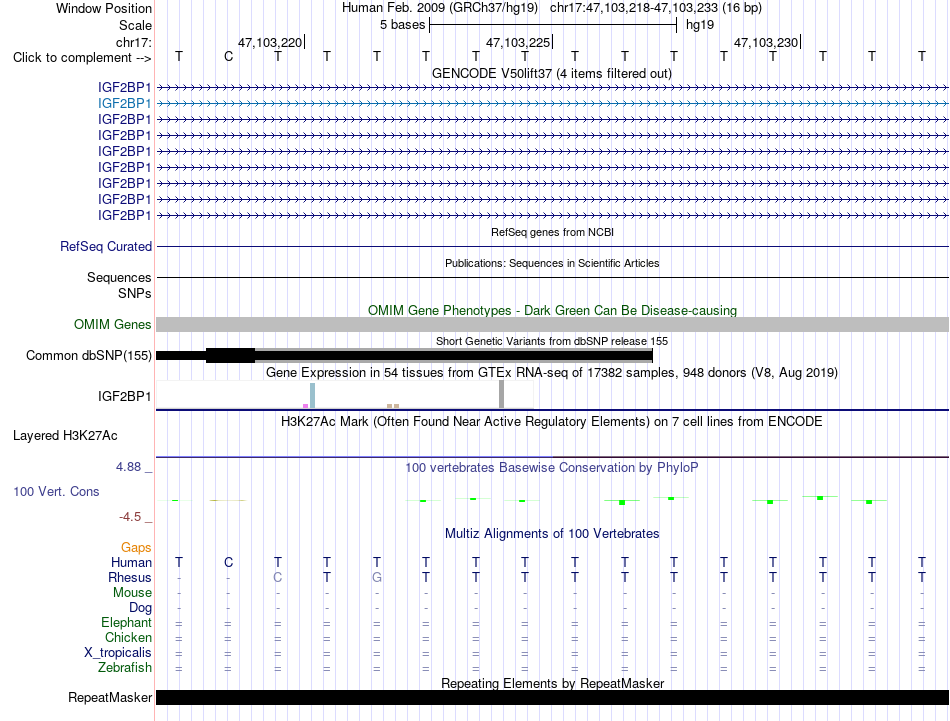
Task: Click the 'Chicken' alignment row label
Action: 128,637
